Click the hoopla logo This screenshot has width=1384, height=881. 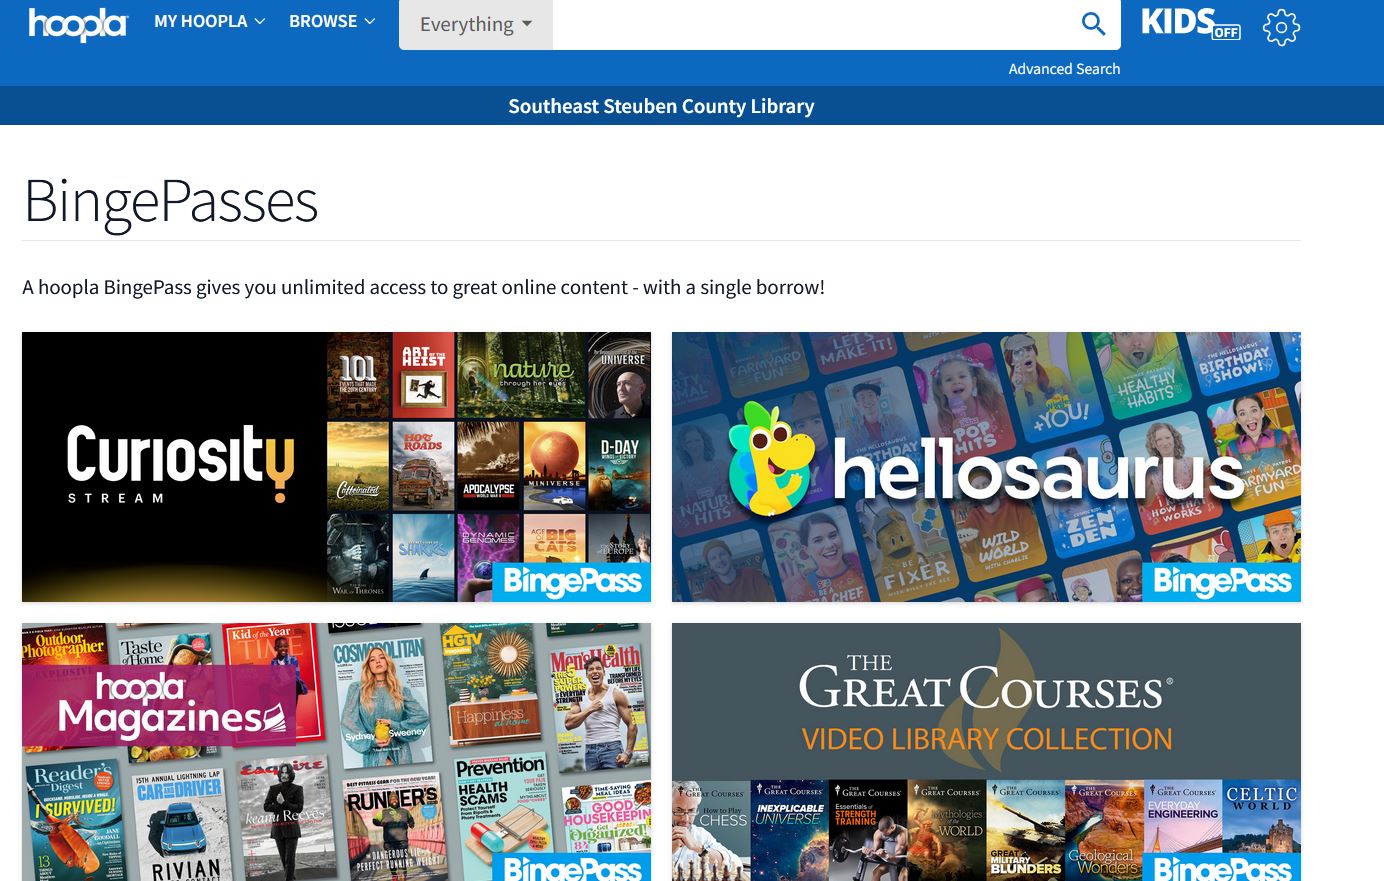78,24
